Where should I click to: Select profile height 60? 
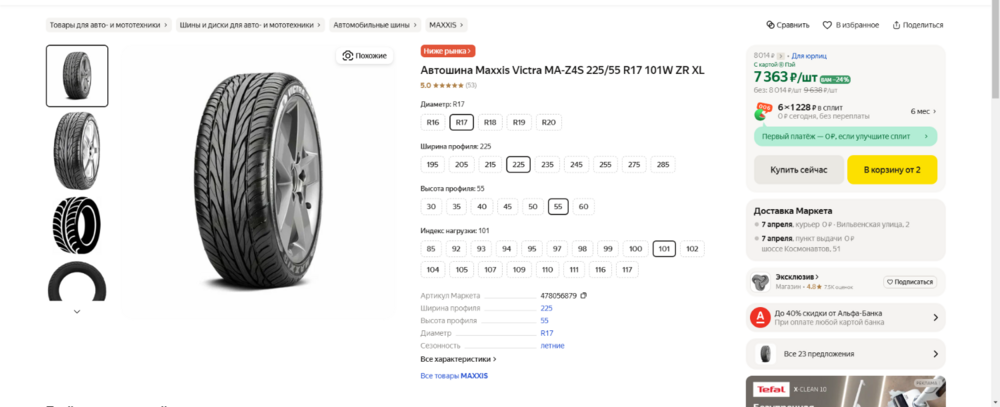584,207
